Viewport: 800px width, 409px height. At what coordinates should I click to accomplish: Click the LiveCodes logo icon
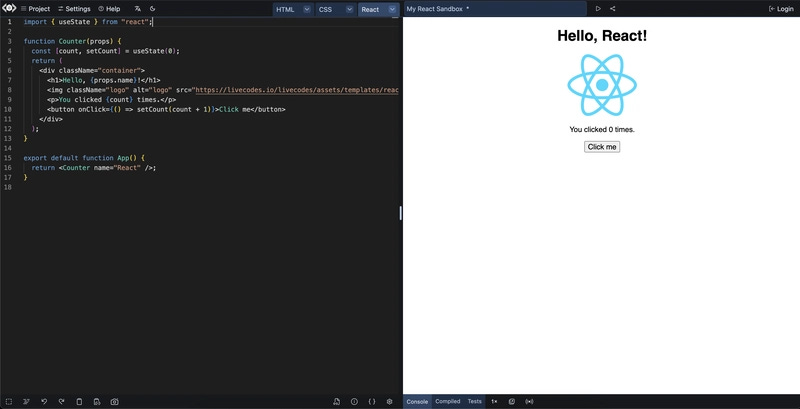tap(9, 8)
